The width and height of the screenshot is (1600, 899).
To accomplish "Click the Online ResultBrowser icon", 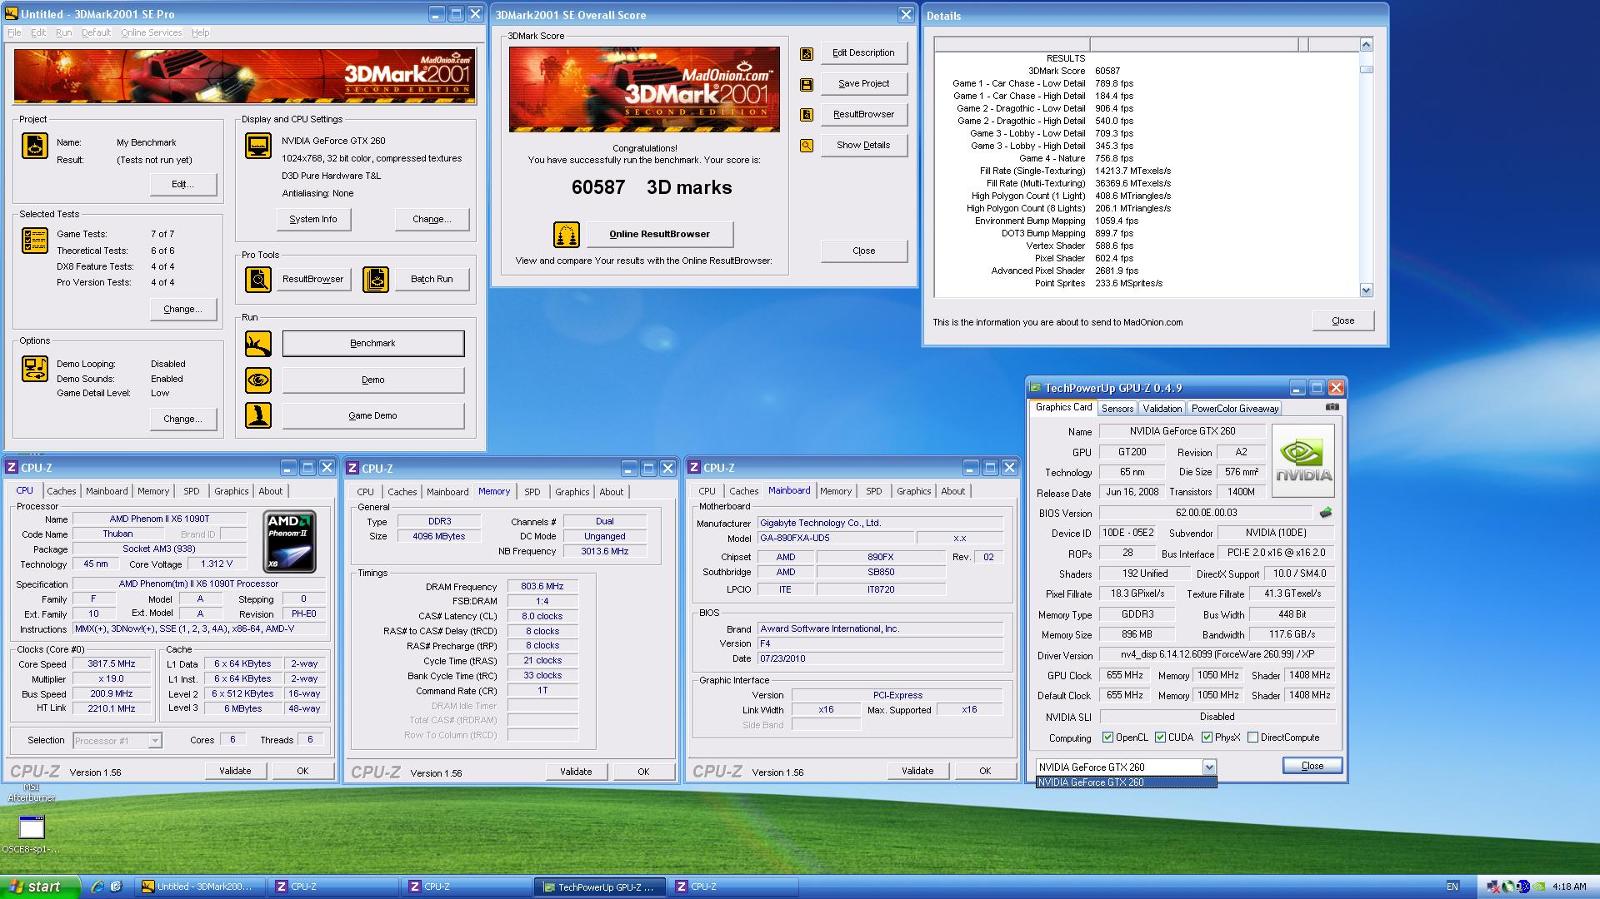I will (x=567, y=234).
